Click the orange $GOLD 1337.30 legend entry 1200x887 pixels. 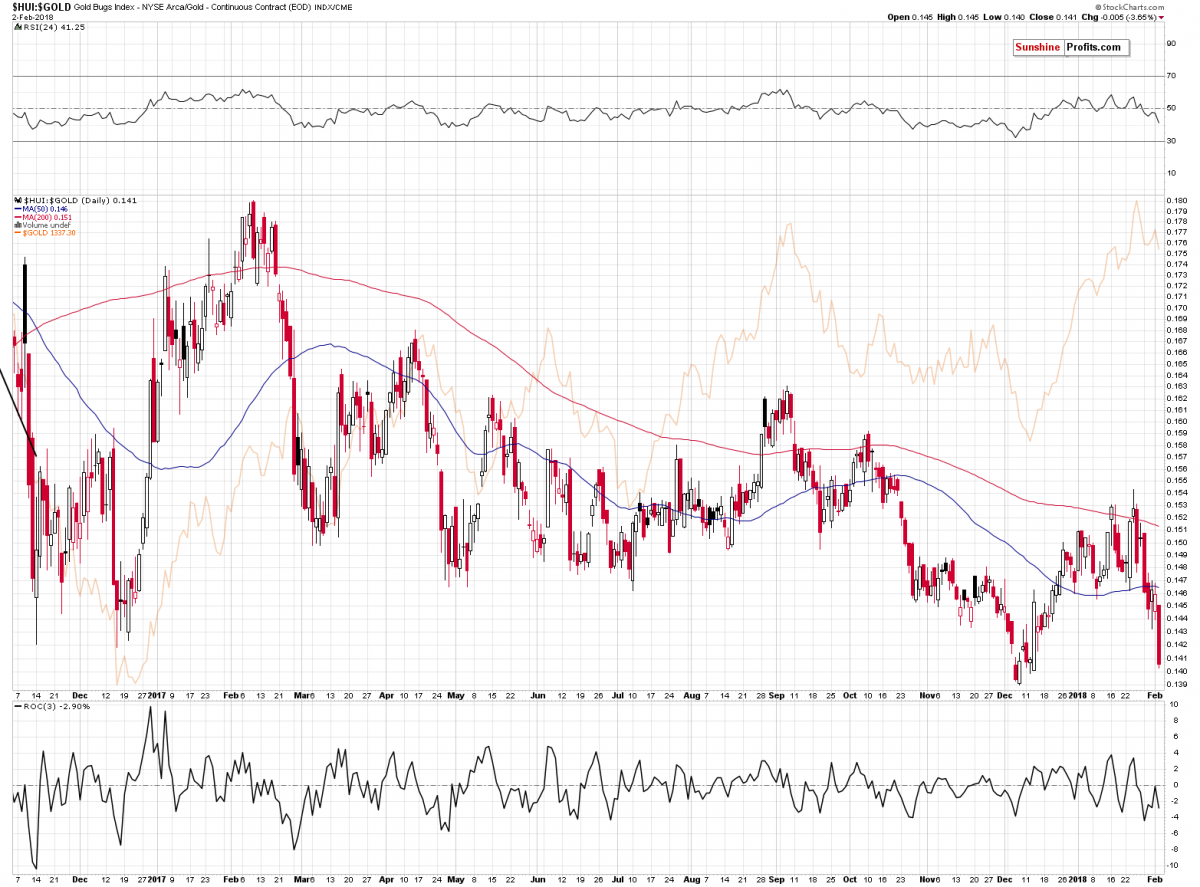tap(46, 232)
